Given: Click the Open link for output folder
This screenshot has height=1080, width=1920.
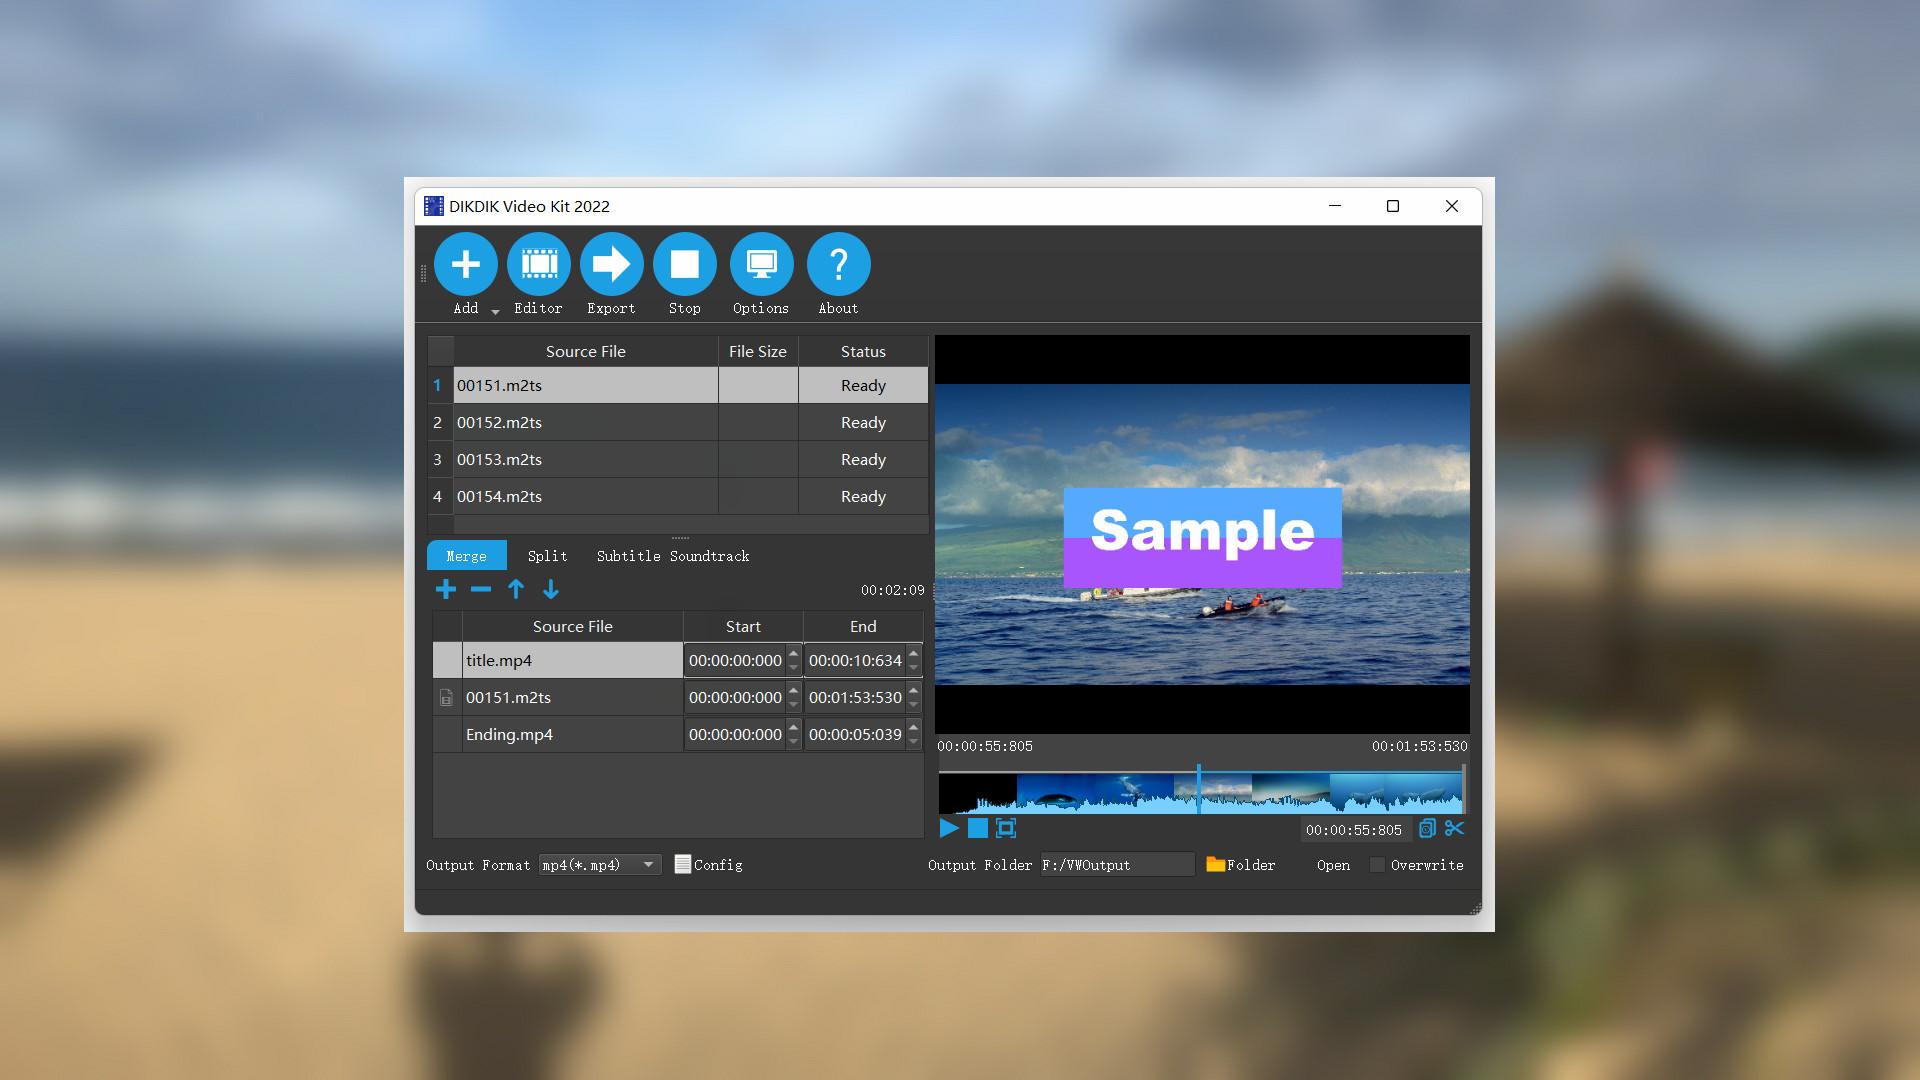Looking at the screenshot, I should pyautogui.click(x=1333, y=865).
